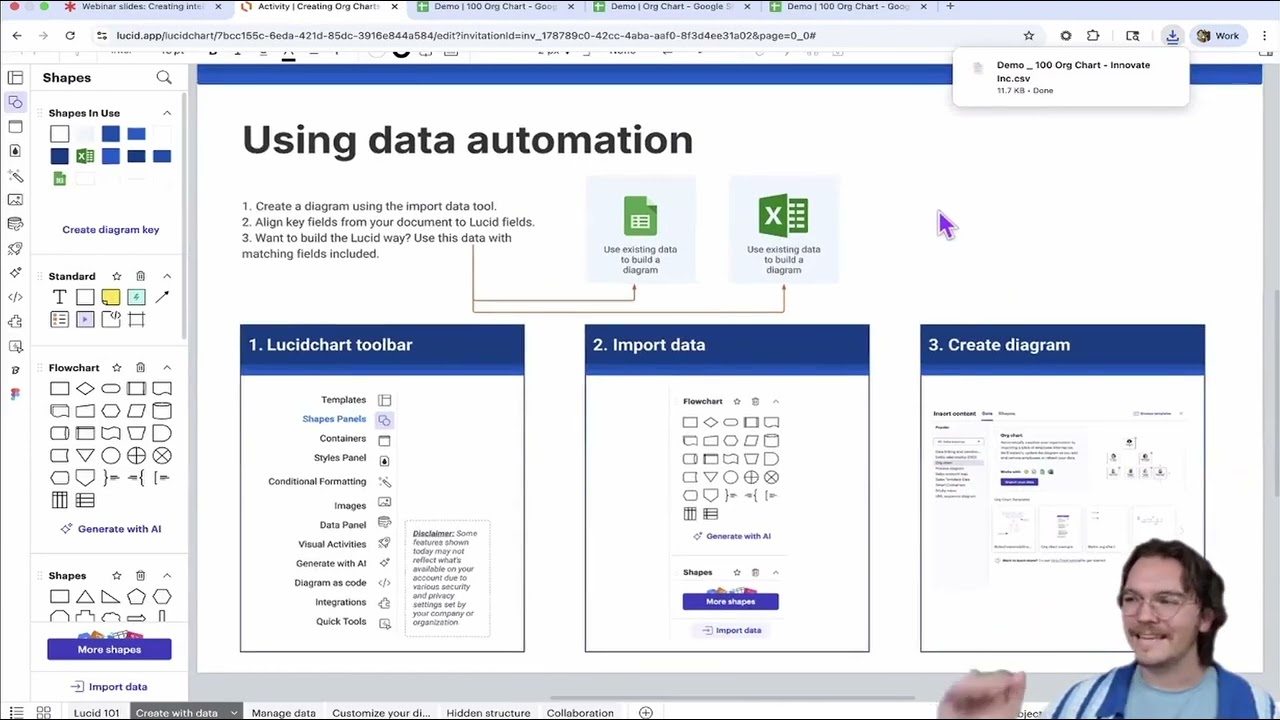Open a new browser tab
This screenshot has width=1280, height=720.
950,7
